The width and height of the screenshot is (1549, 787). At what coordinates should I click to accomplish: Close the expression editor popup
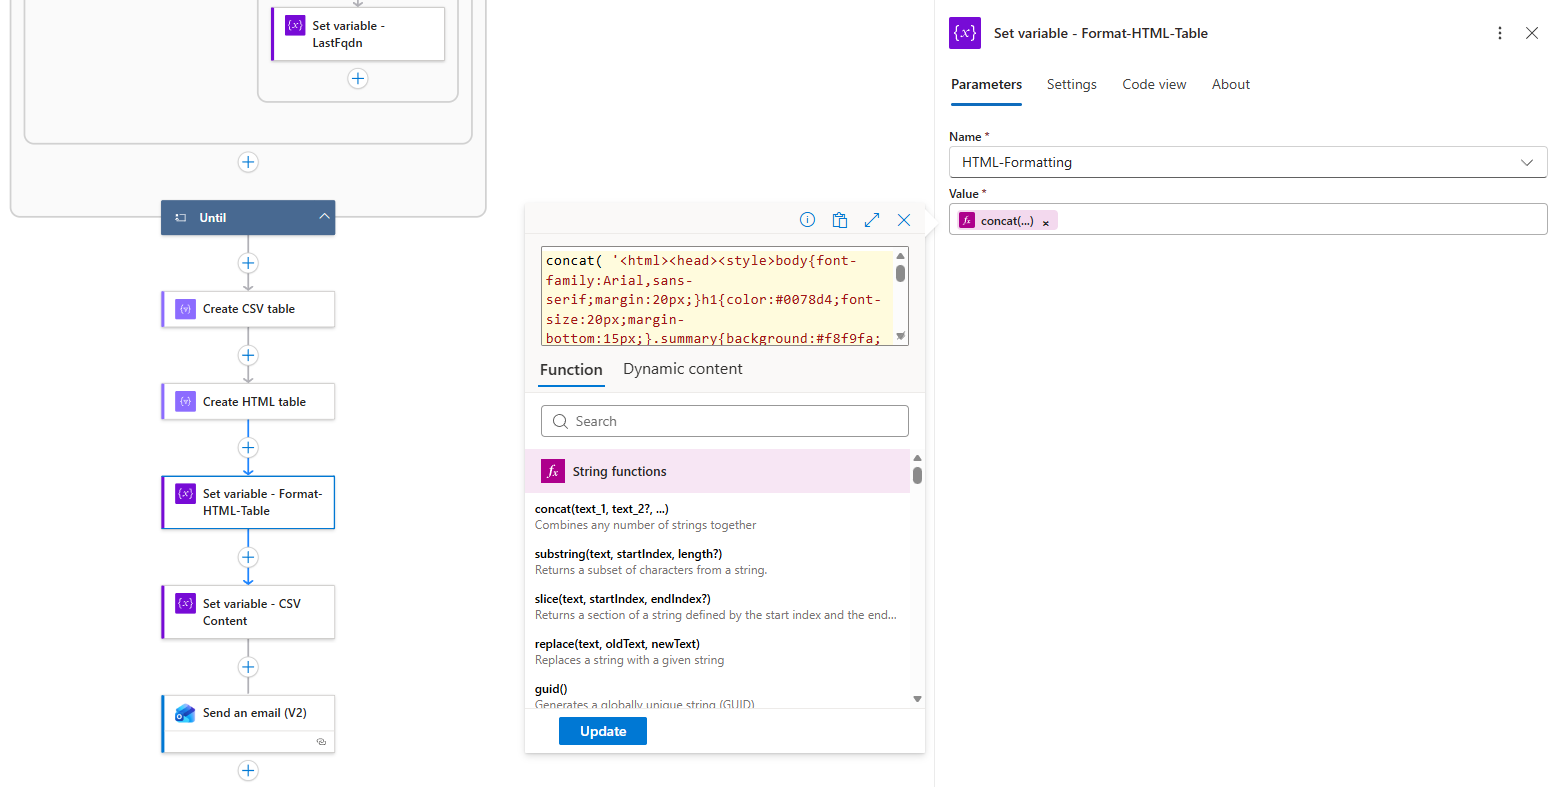[x=904, y=220]
